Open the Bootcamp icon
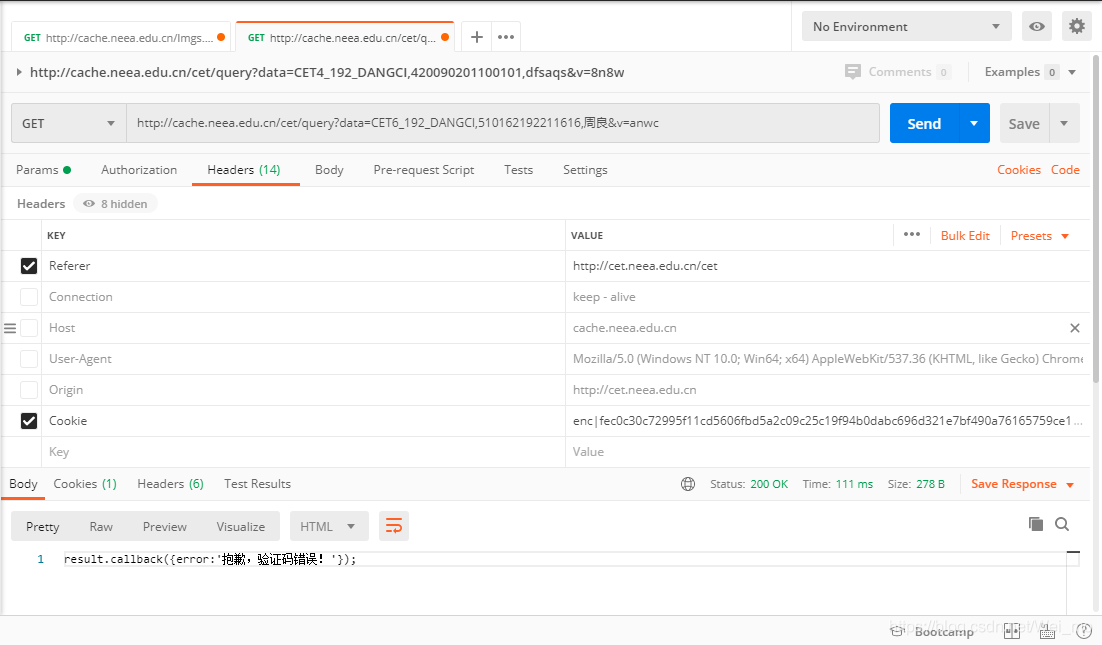 click(x=897, y=632)
